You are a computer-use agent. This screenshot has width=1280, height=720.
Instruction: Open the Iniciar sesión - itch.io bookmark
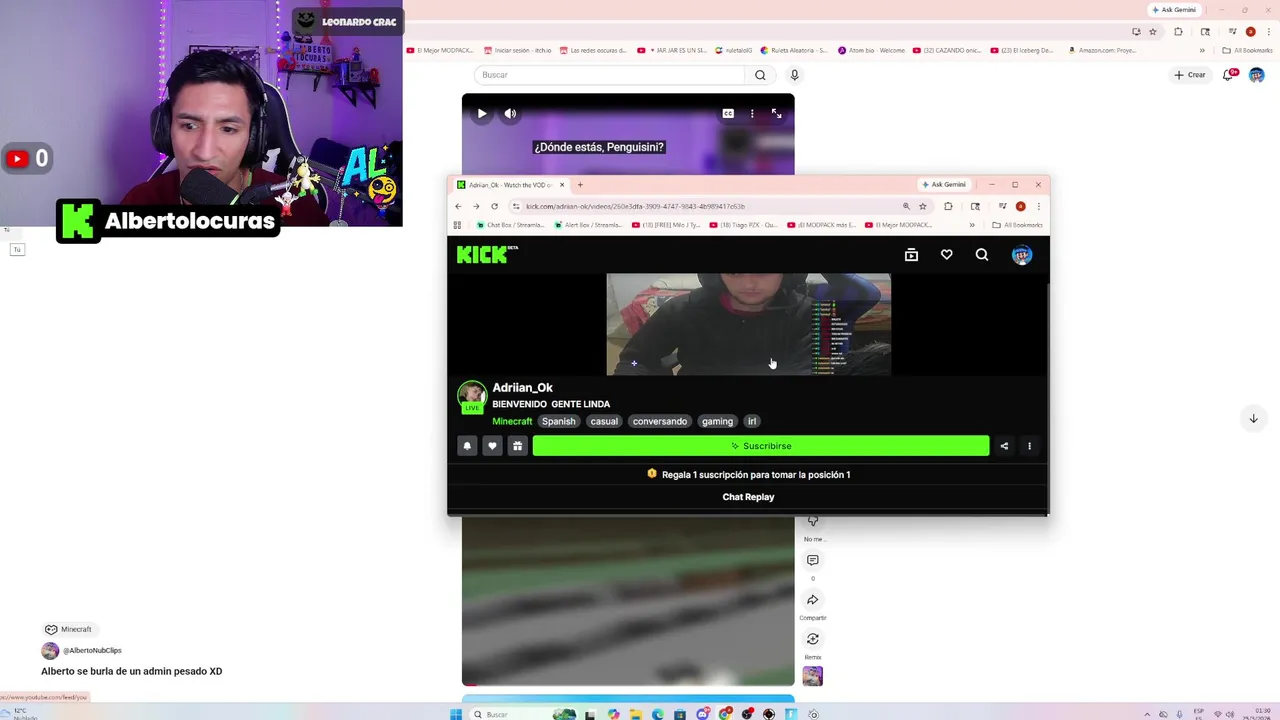click(517, 50)
